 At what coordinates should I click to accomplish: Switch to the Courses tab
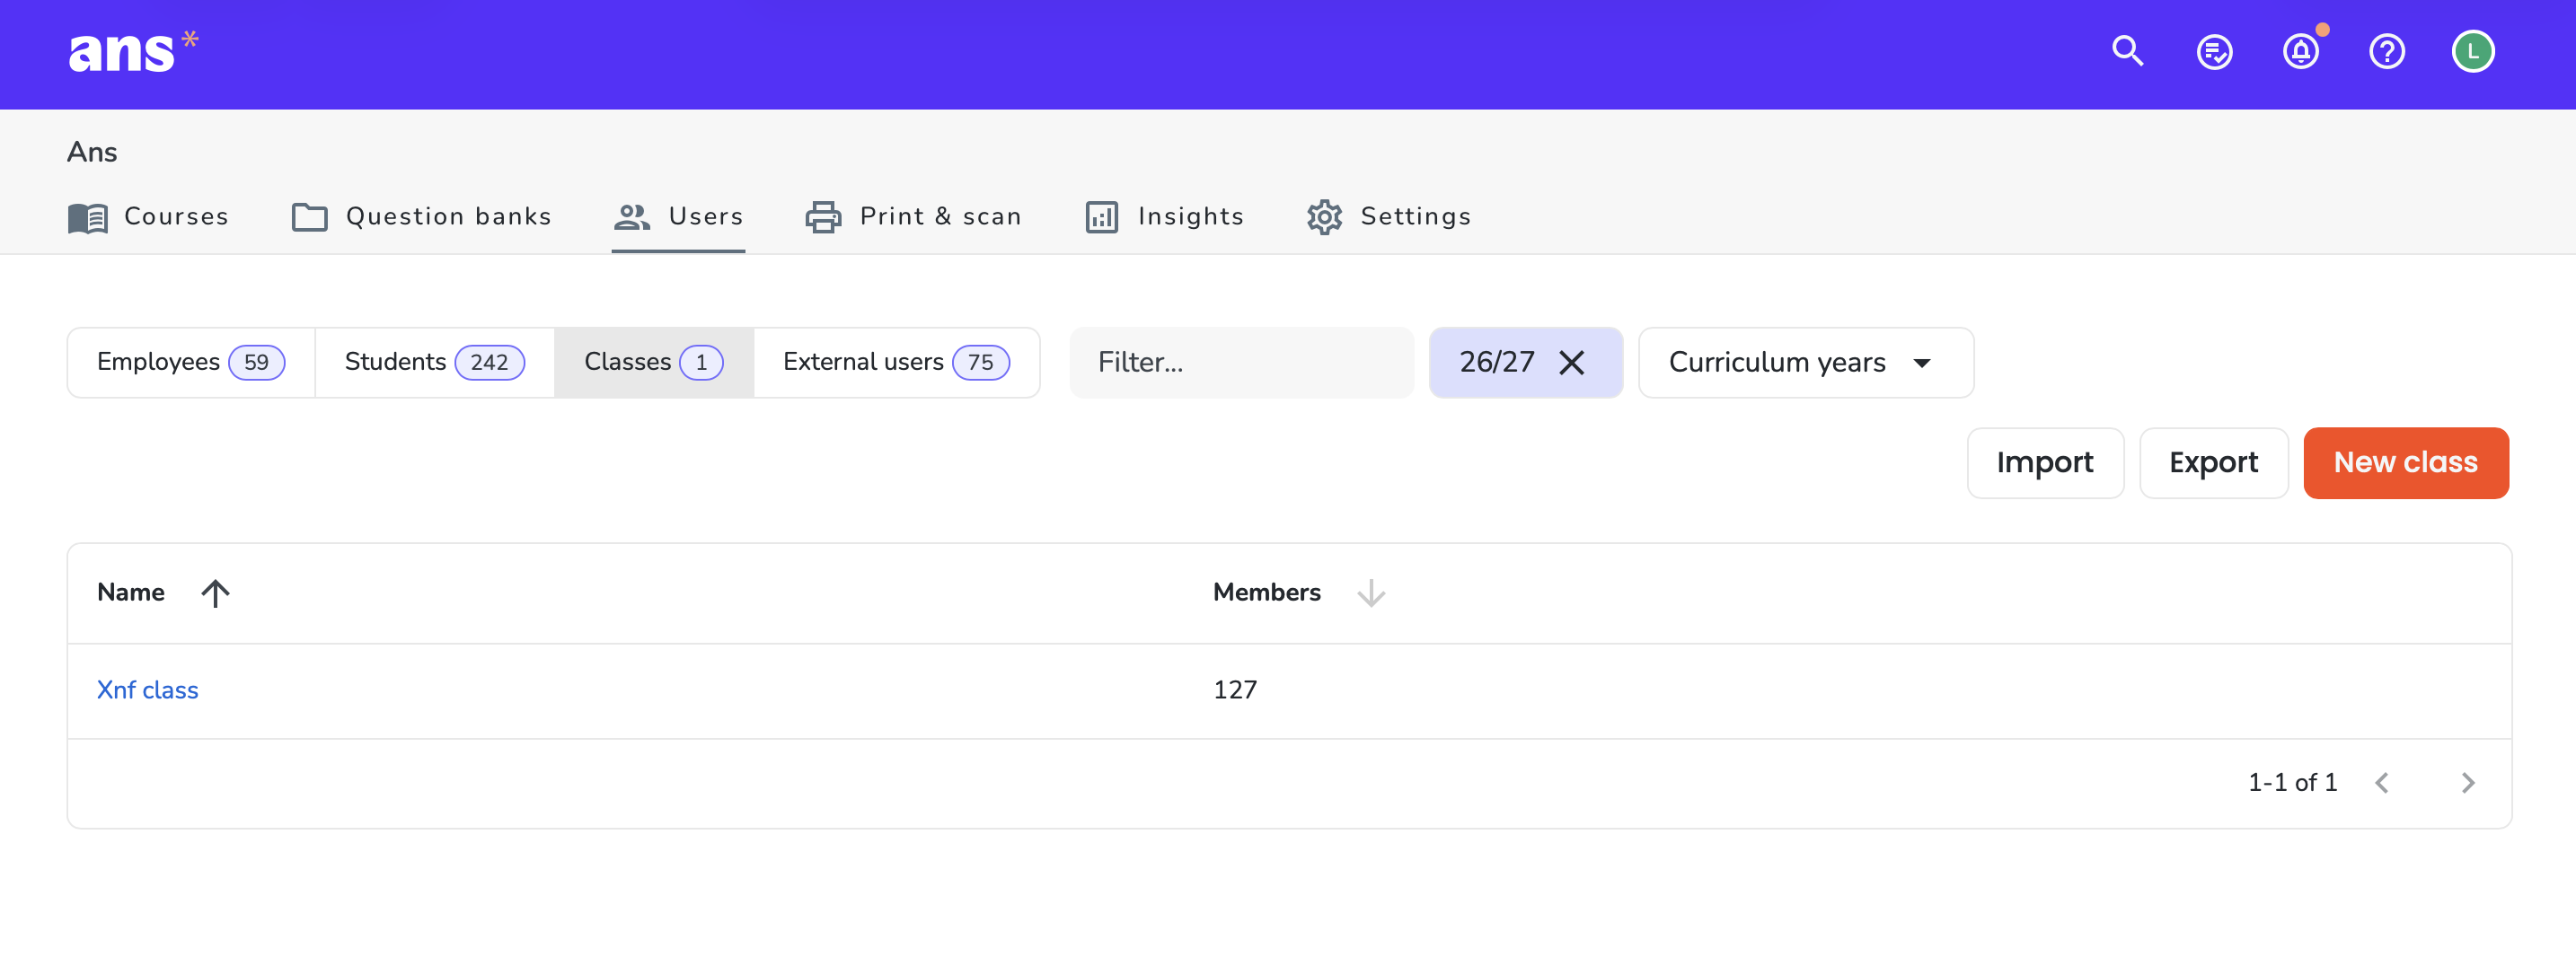click(148, 217)
